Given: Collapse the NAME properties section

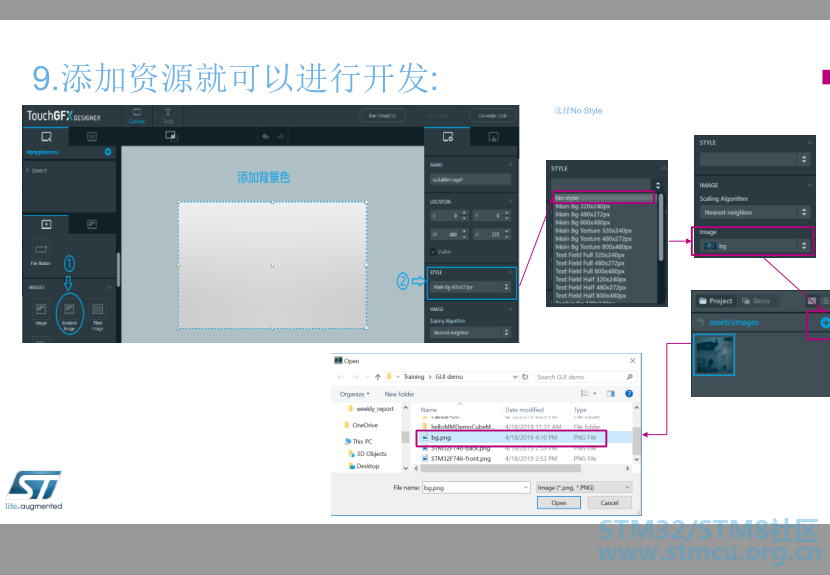Looking at the screenshot, I should 510,165.
